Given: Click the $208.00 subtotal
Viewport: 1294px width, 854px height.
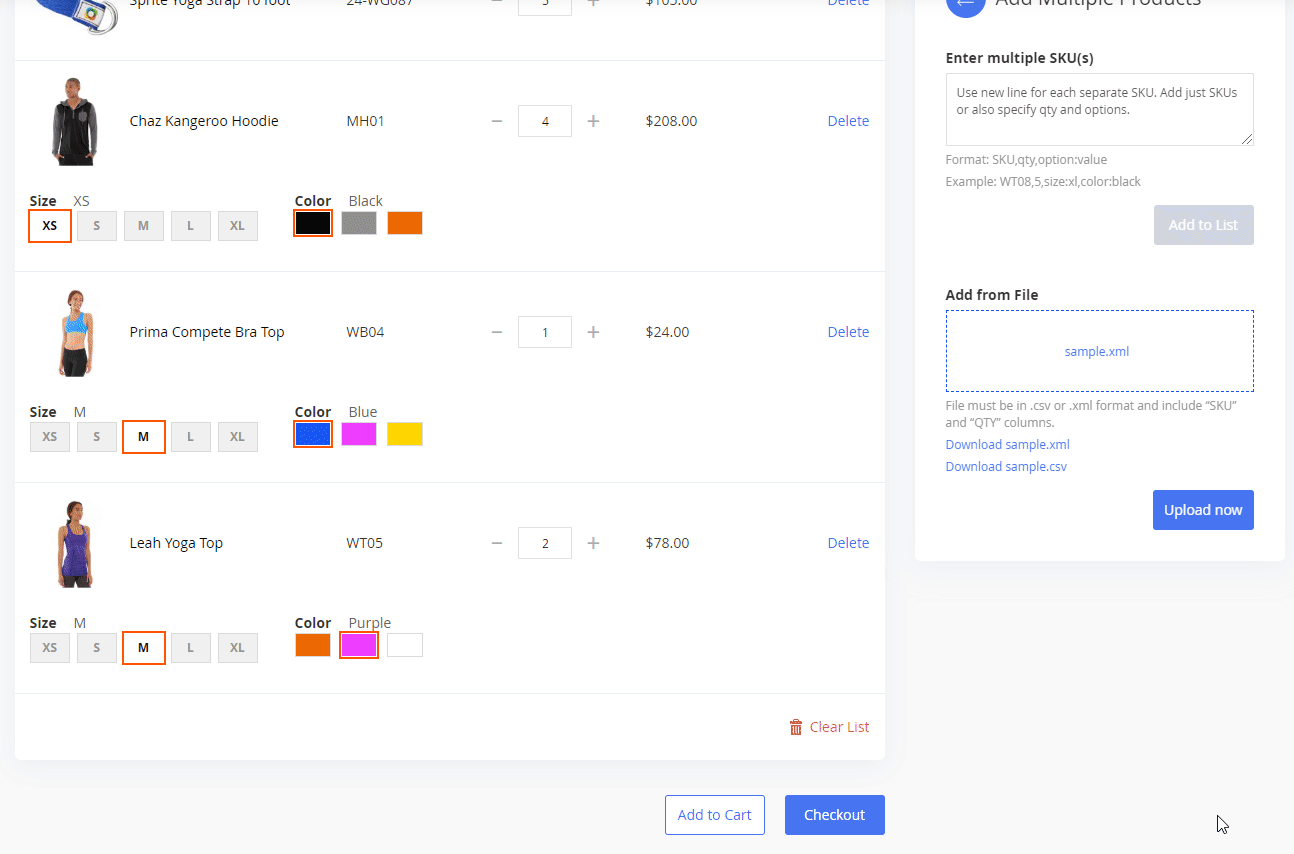Looking at the screenshot, I should (671, 121).
